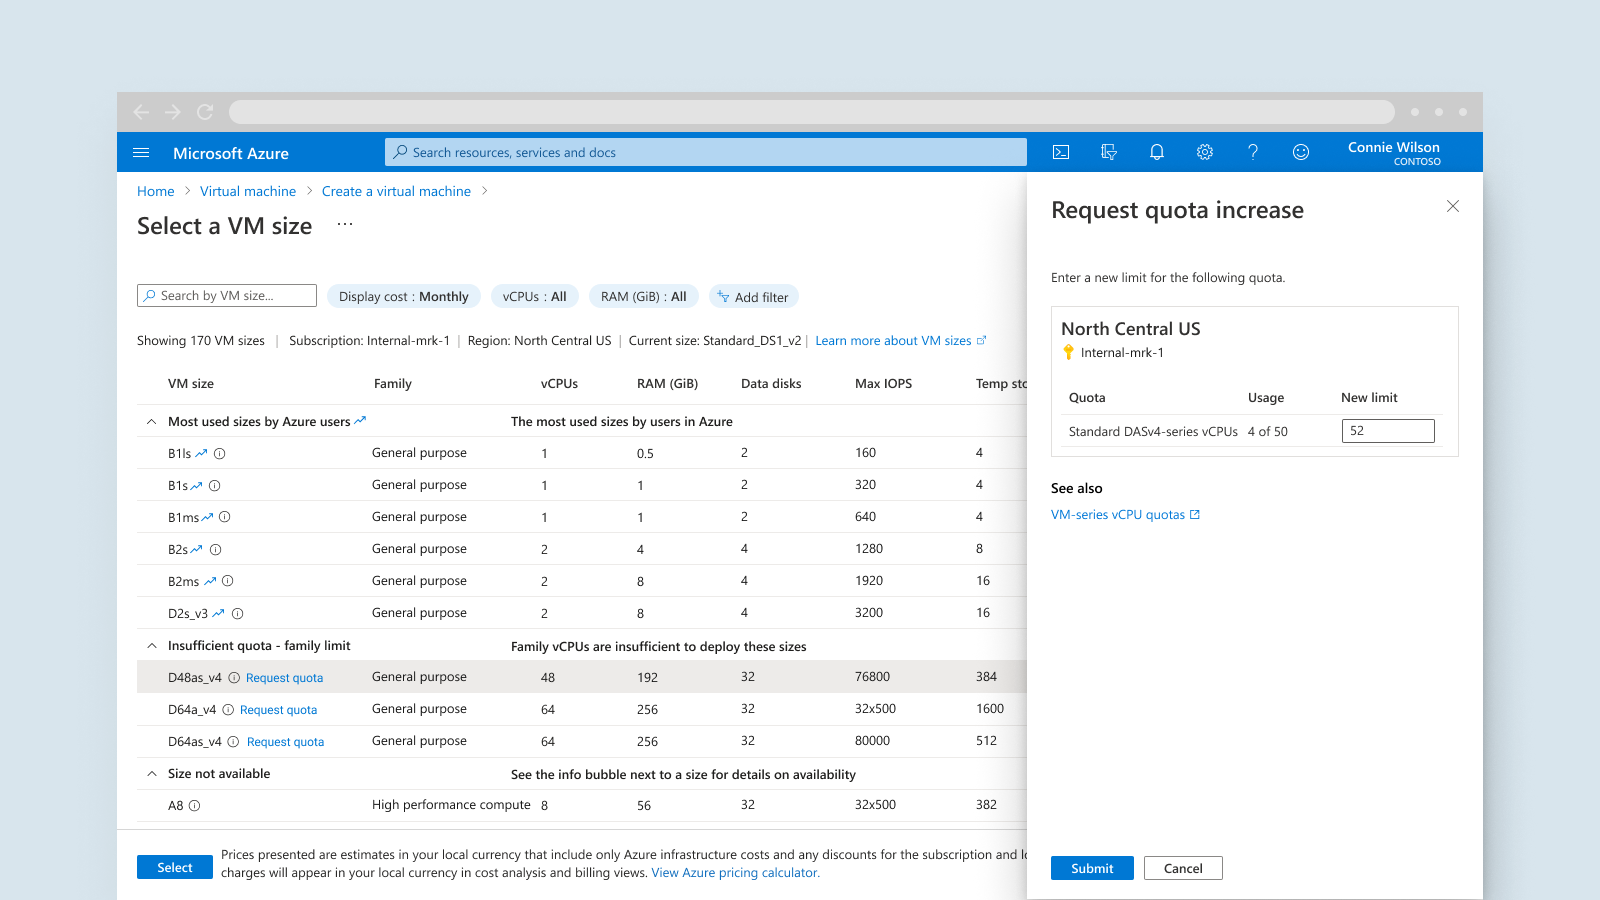This screenshot has width=1600, height=900.
Task: Open the Cloud Shell icon
Action: click(x=1061, y=152)
